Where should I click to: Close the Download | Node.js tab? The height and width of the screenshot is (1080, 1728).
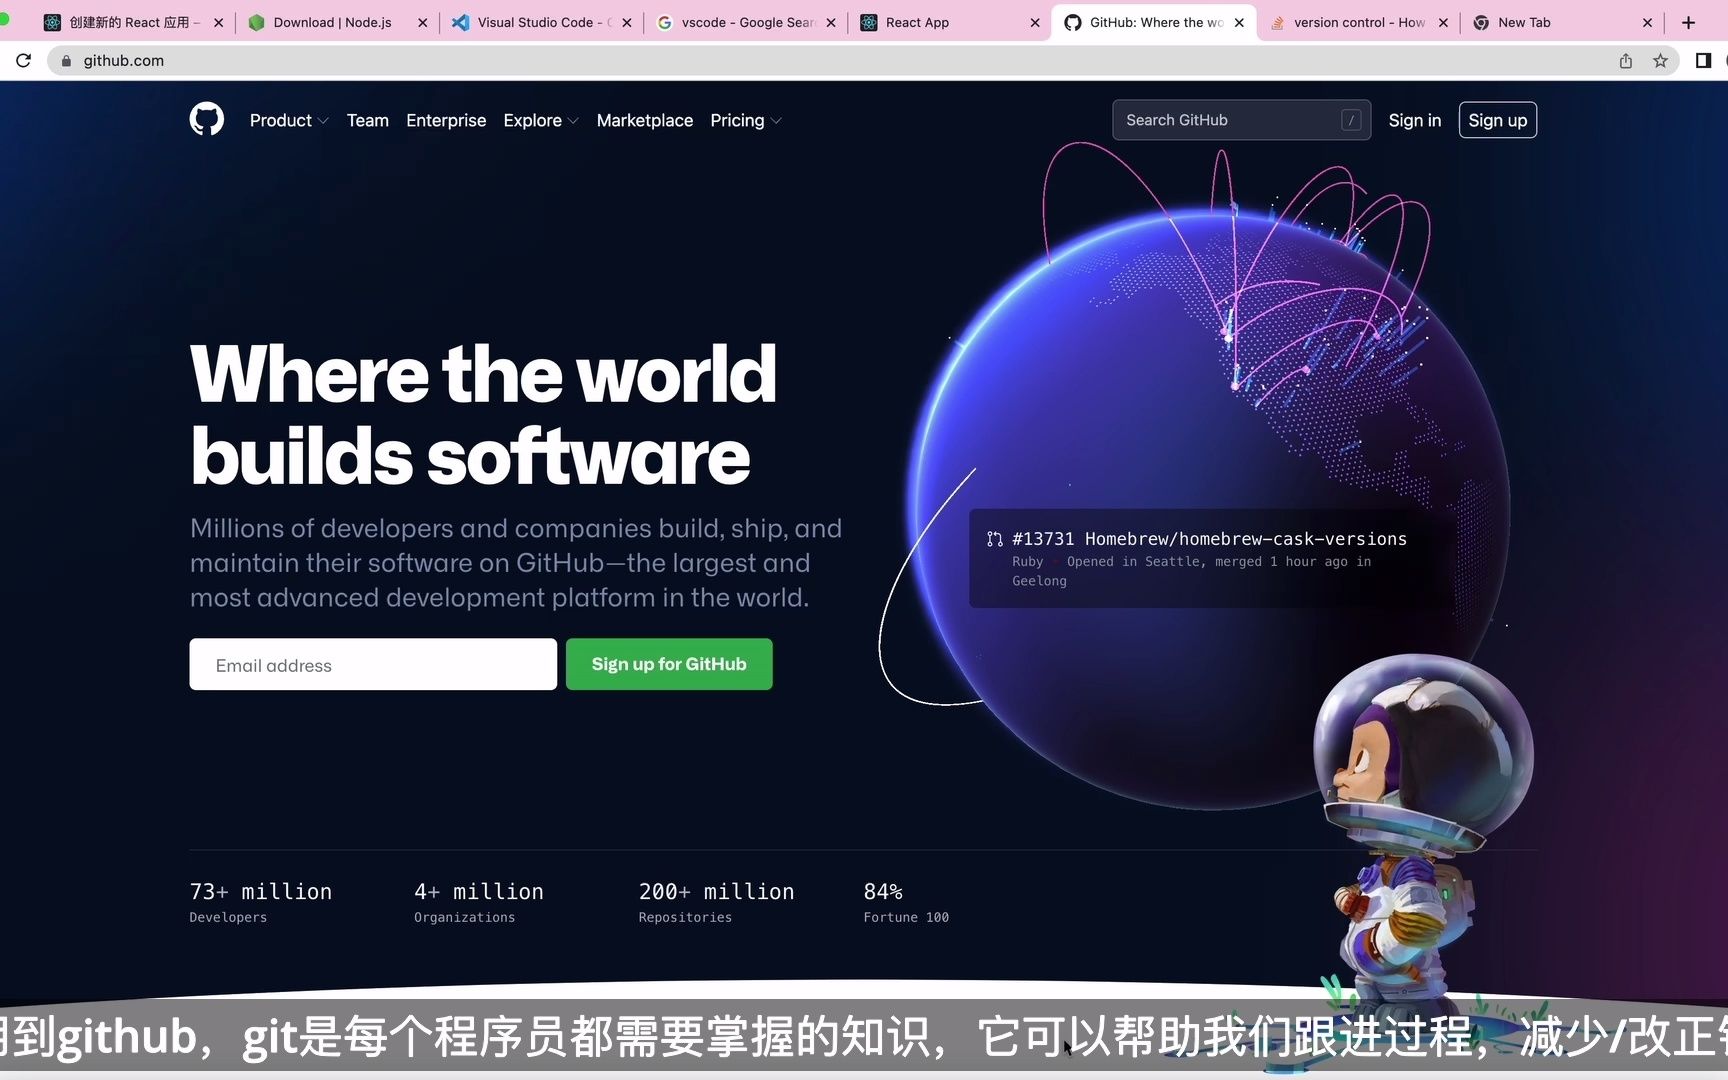click(x=422, y=22)
